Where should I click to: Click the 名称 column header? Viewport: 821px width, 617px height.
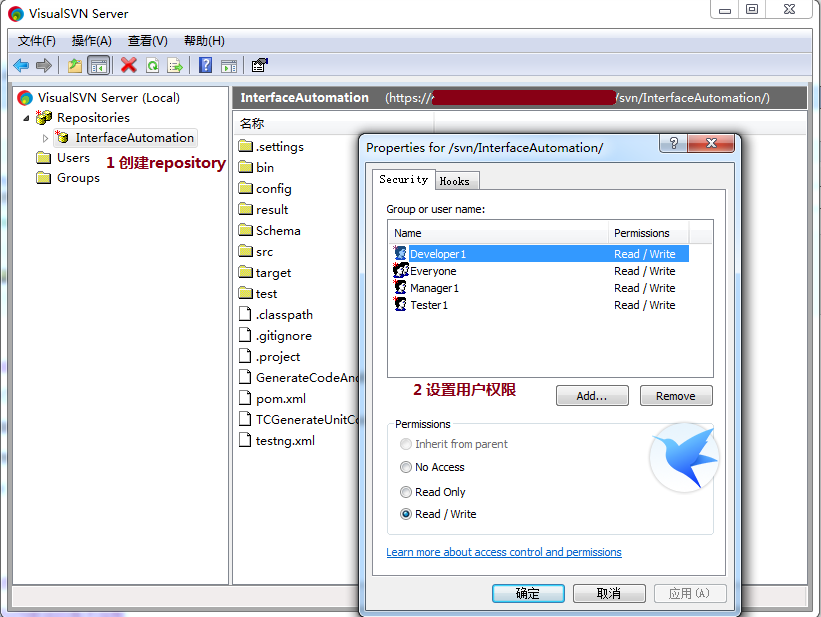[334, 124]
